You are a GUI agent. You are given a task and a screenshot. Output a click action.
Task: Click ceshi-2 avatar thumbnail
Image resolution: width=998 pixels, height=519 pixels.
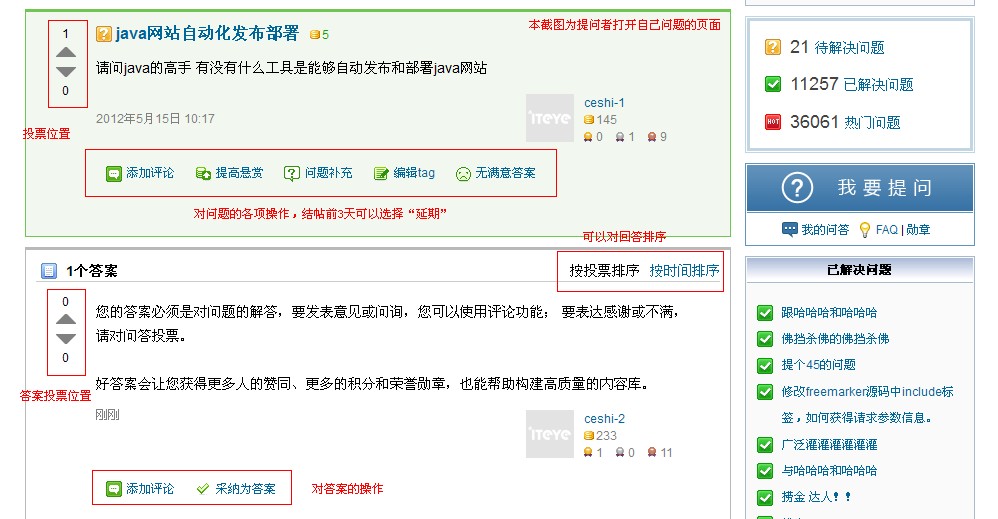(x=550, y=434)
